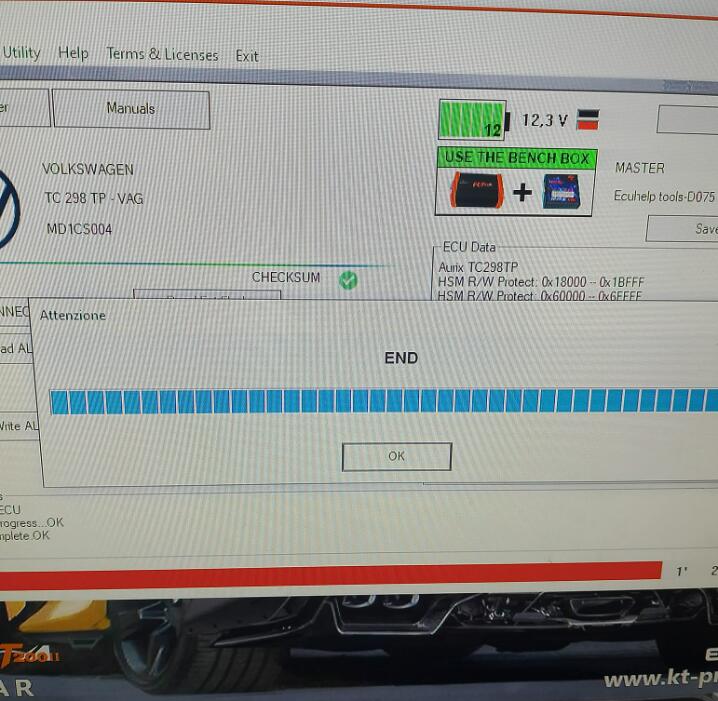
Task: Select the END message text
Action: (401, 358)
